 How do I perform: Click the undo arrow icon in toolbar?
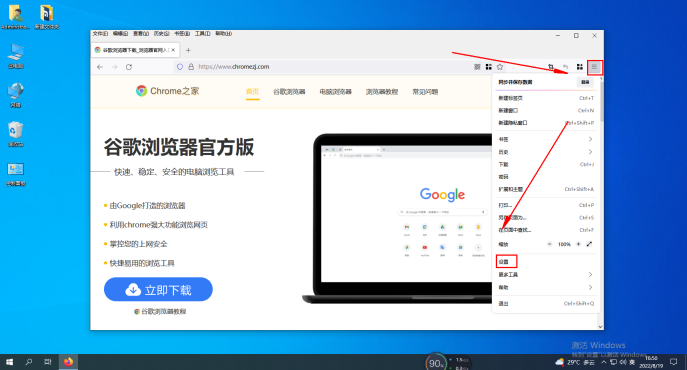click(565, 67)
